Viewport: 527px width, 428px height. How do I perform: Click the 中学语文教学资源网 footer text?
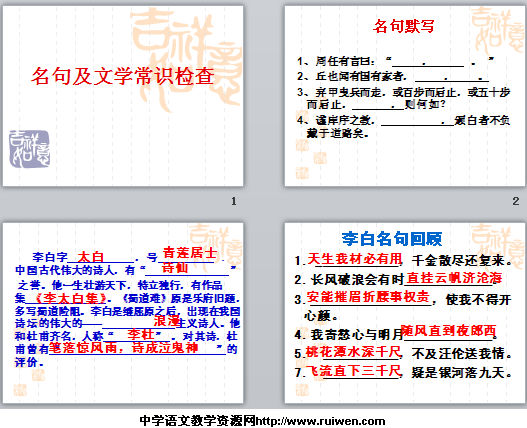pyautogui.click(x=198, y=421)
